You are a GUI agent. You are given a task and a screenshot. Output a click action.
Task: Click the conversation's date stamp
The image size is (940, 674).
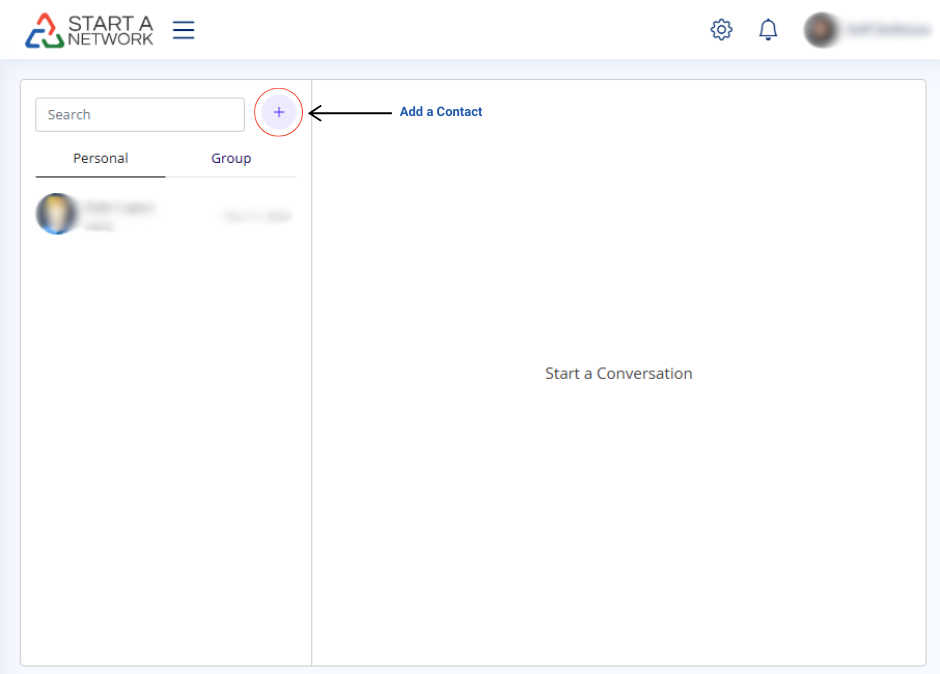click(x=257, y=216)
